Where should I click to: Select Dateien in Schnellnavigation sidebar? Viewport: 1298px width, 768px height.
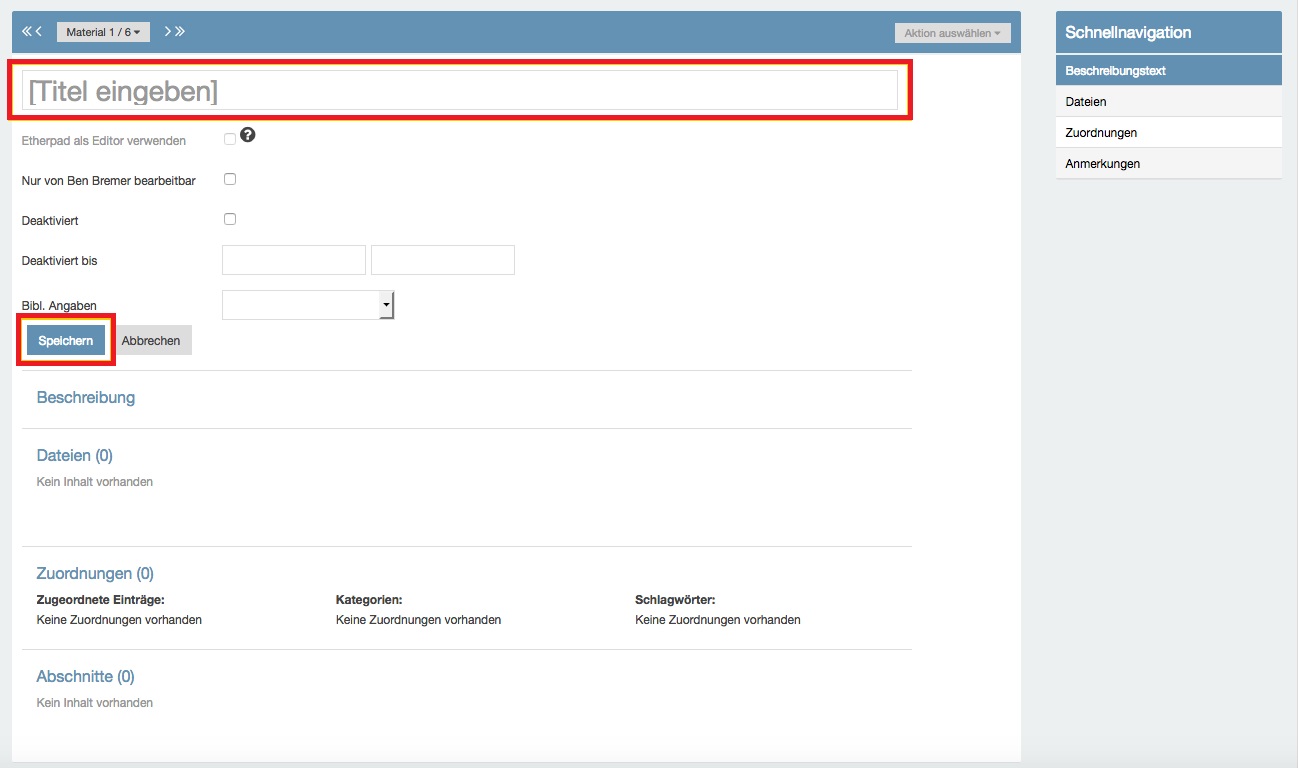1168,102
